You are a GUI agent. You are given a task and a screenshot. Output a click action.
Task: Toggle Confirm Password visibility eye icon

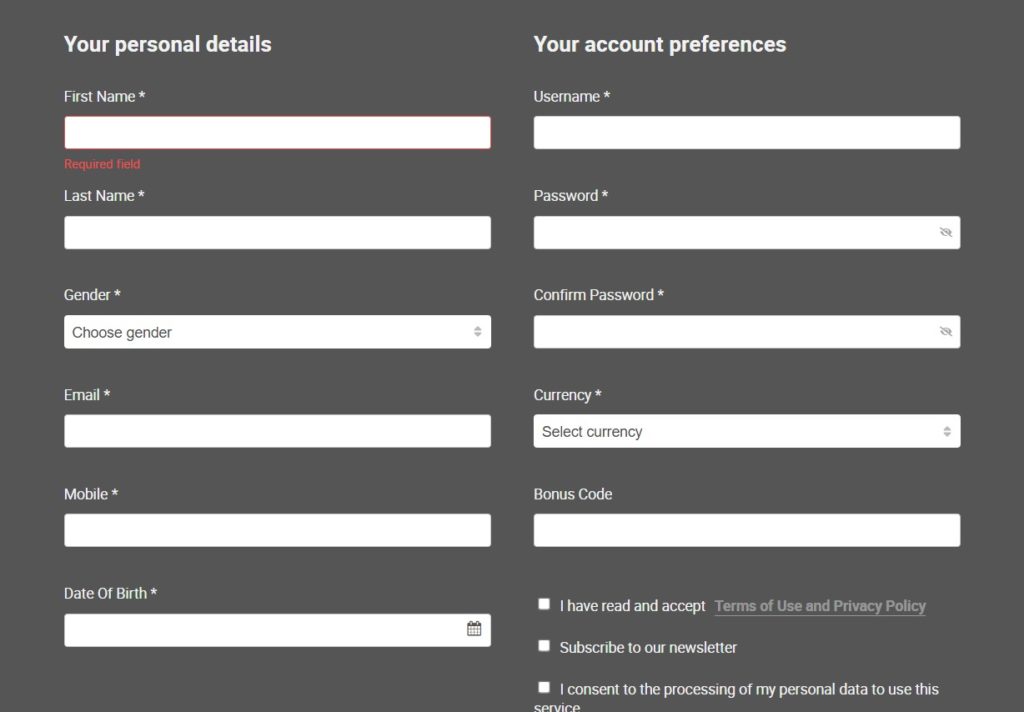[945, 332]
